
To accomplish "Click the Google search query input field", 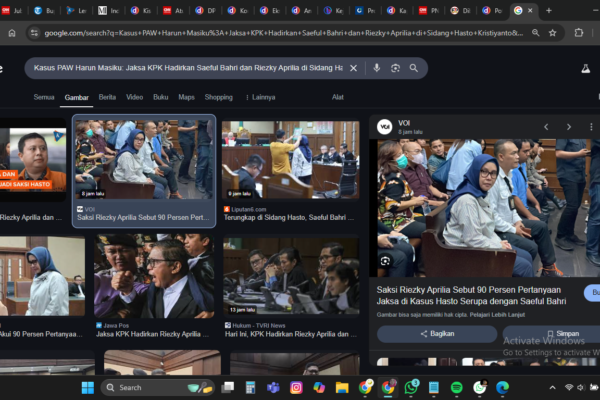I will 188,68.
